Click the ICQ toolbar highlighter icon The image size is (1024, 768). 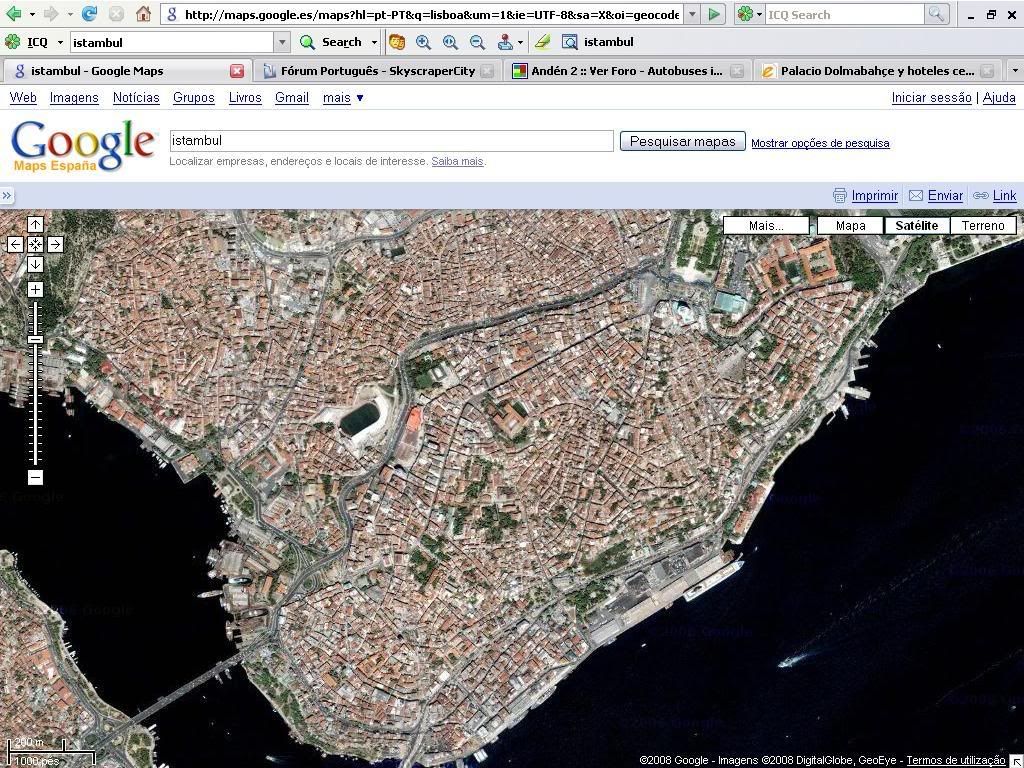[x=542, y=42]
